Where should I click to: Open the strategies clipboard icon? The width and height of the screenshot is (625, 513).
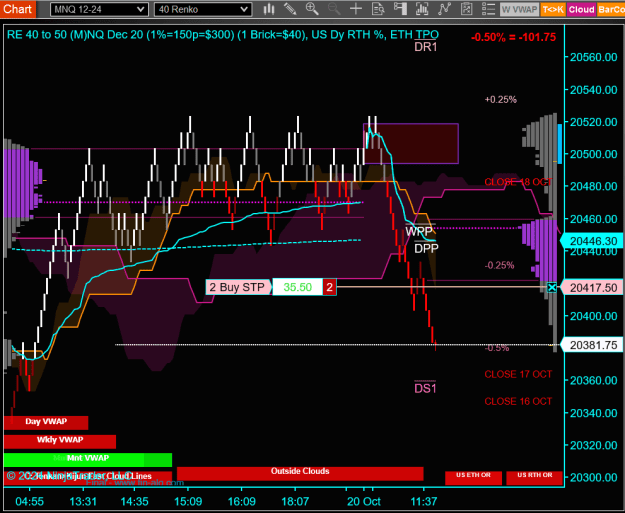[466, 9]
